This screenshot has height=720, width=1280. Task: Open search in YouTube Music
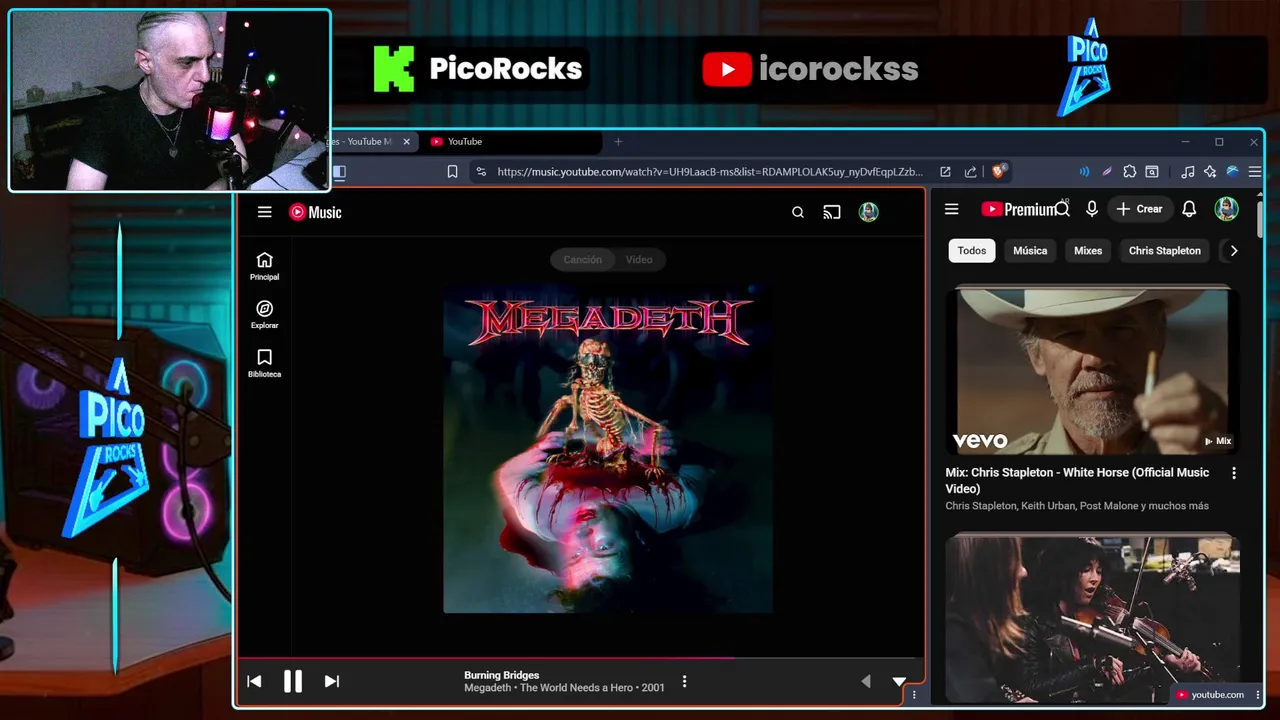click(x=798, y=212)
